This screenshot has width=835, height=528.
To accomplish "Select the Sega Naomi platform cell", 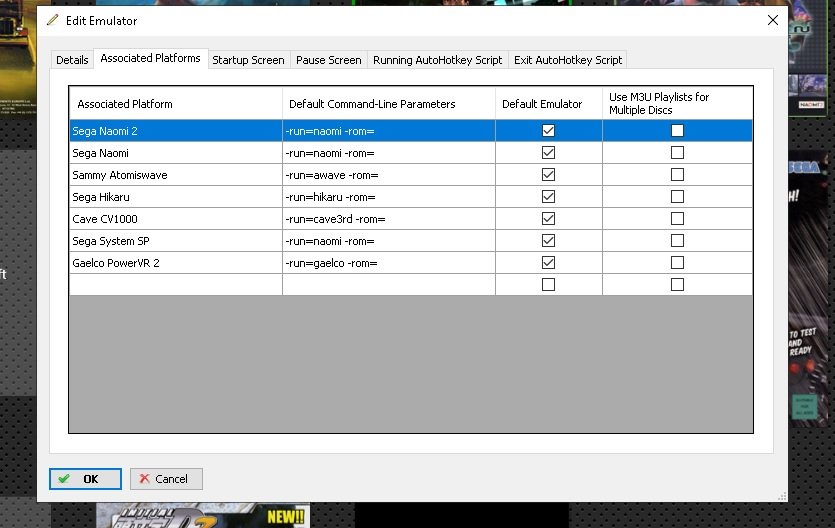I will point(176,153).
